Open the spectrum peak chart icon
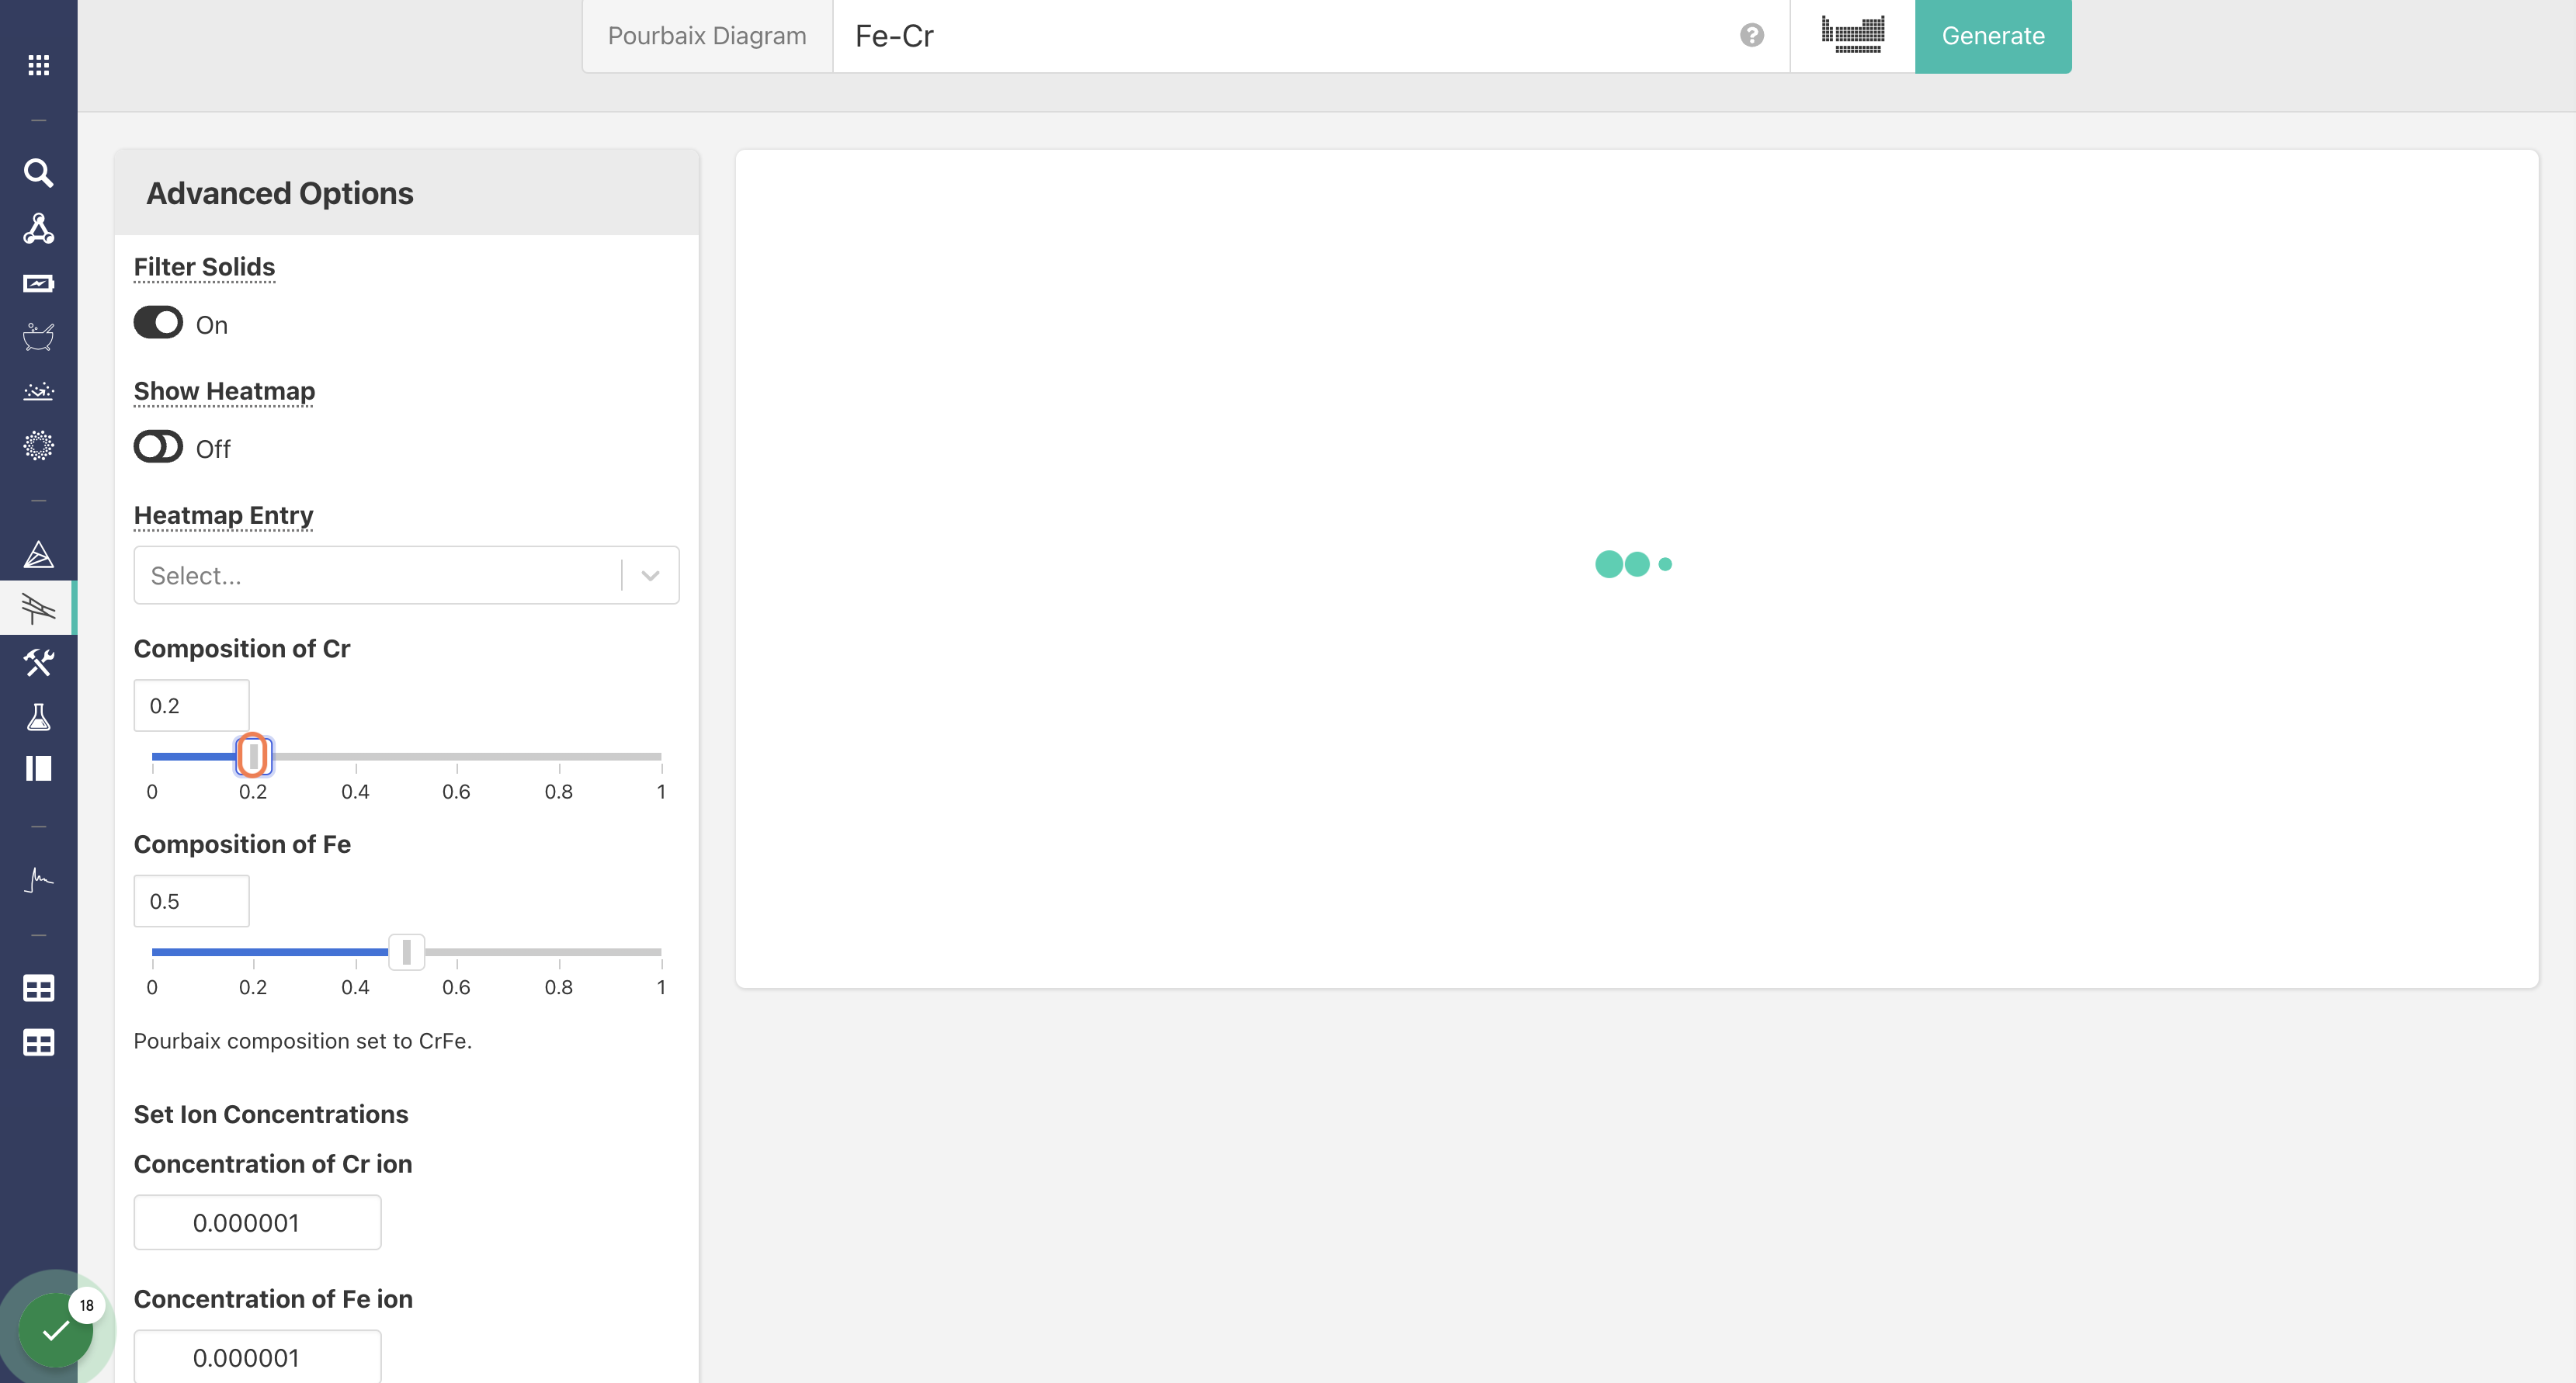 point(38,879)
